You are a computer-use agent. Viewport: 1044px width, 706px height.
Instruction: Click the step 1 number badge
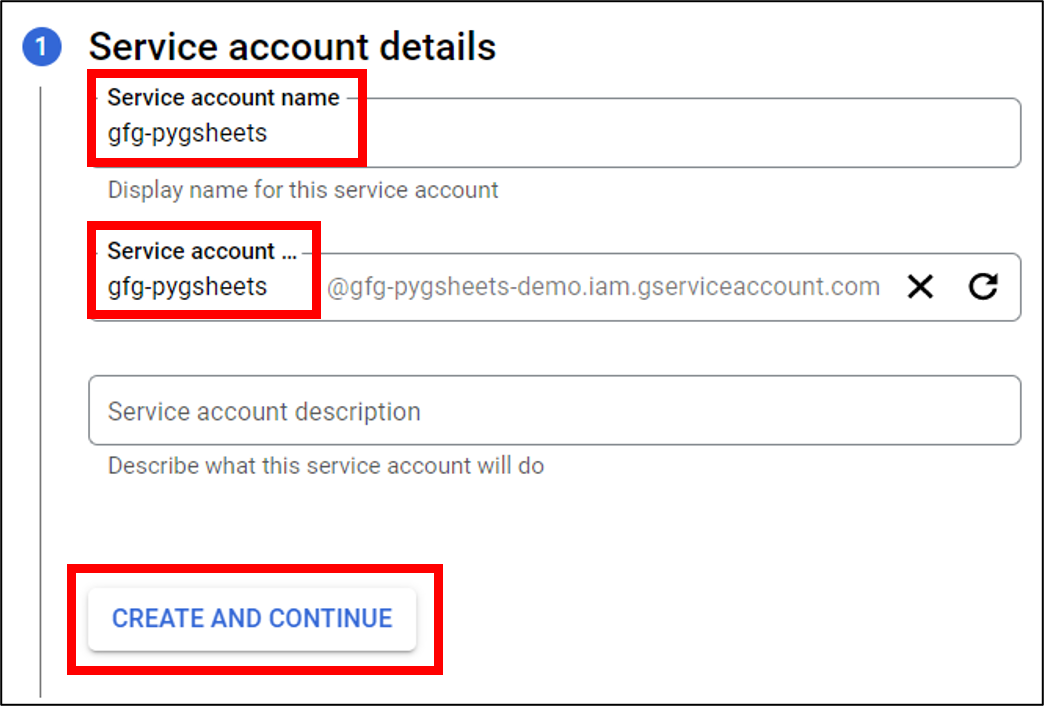click(x=42, y=47)
